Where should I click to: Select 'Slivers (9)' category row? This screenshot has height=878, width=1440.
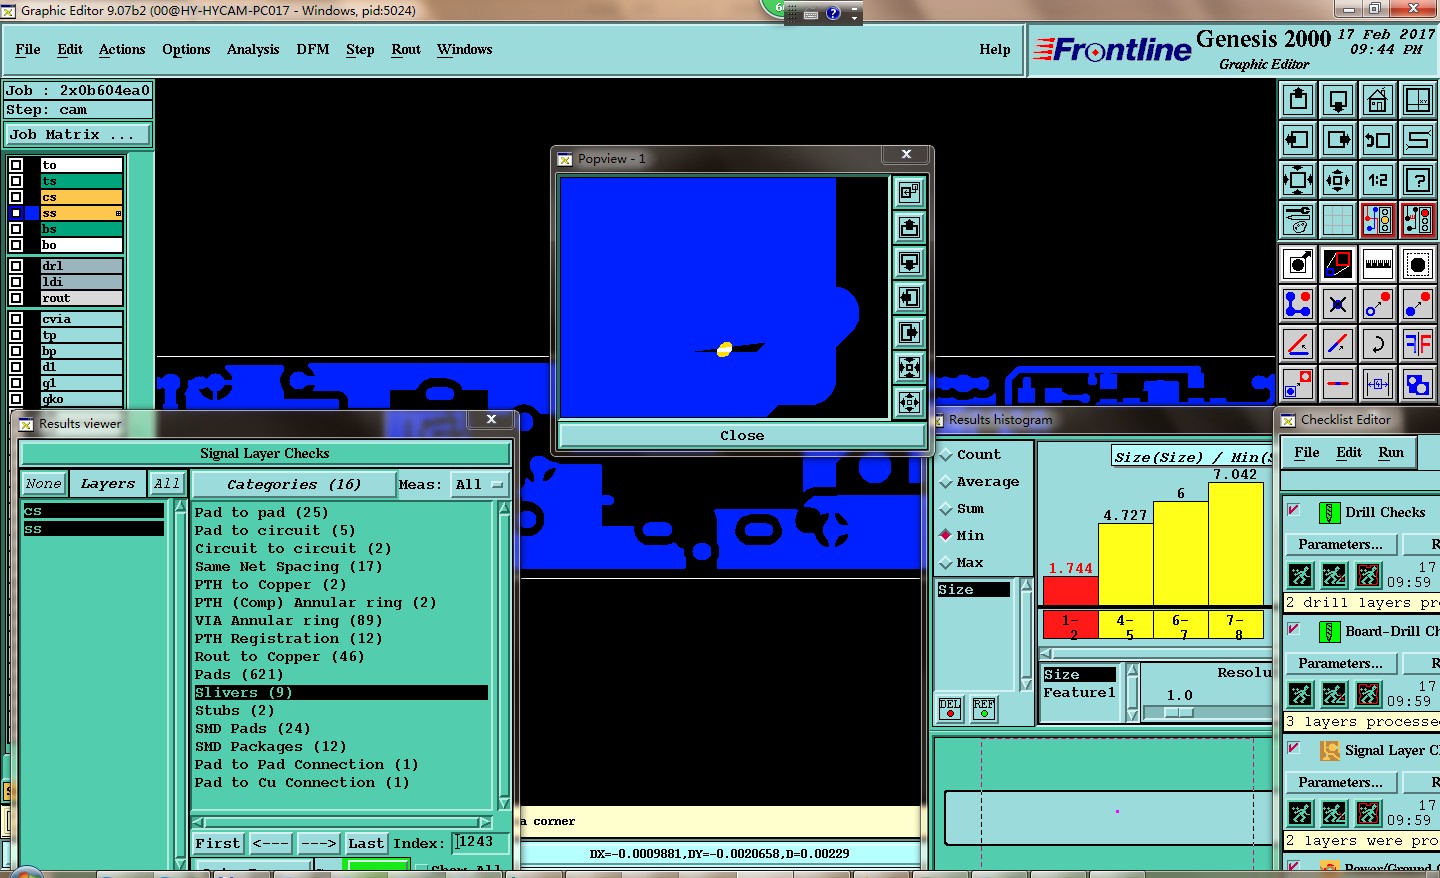click(341, 692)
